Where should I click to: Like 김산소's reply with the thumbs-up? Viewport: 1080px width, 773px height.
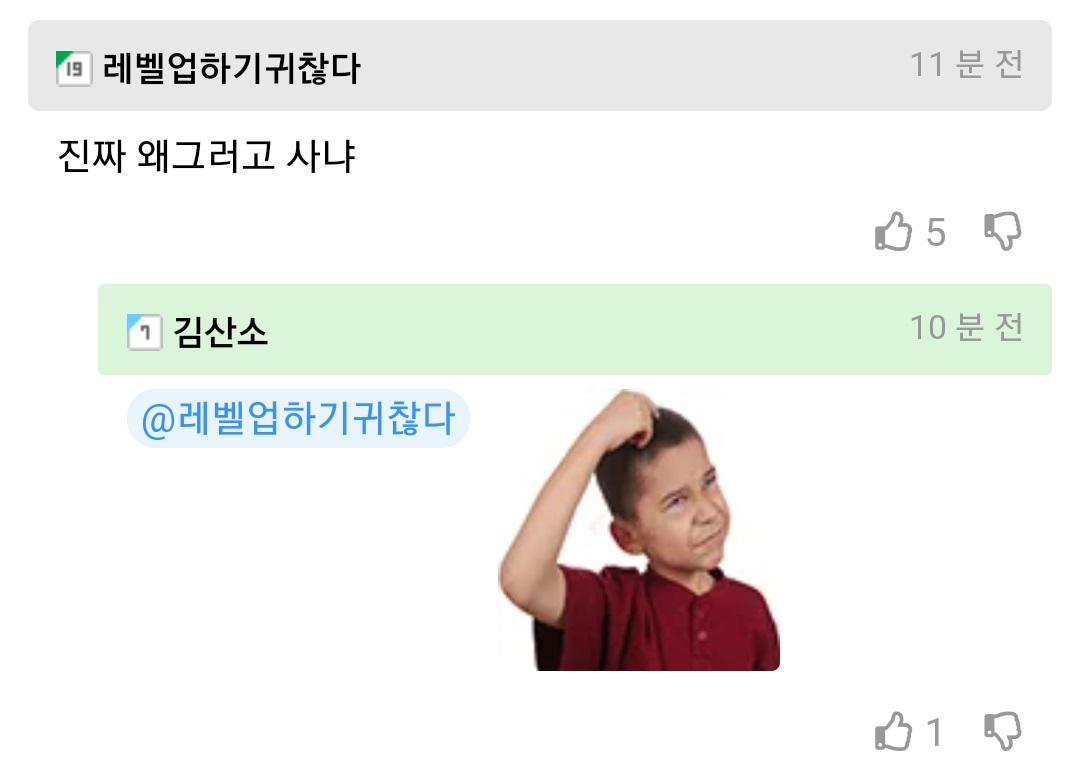click(x=893, y=733)
